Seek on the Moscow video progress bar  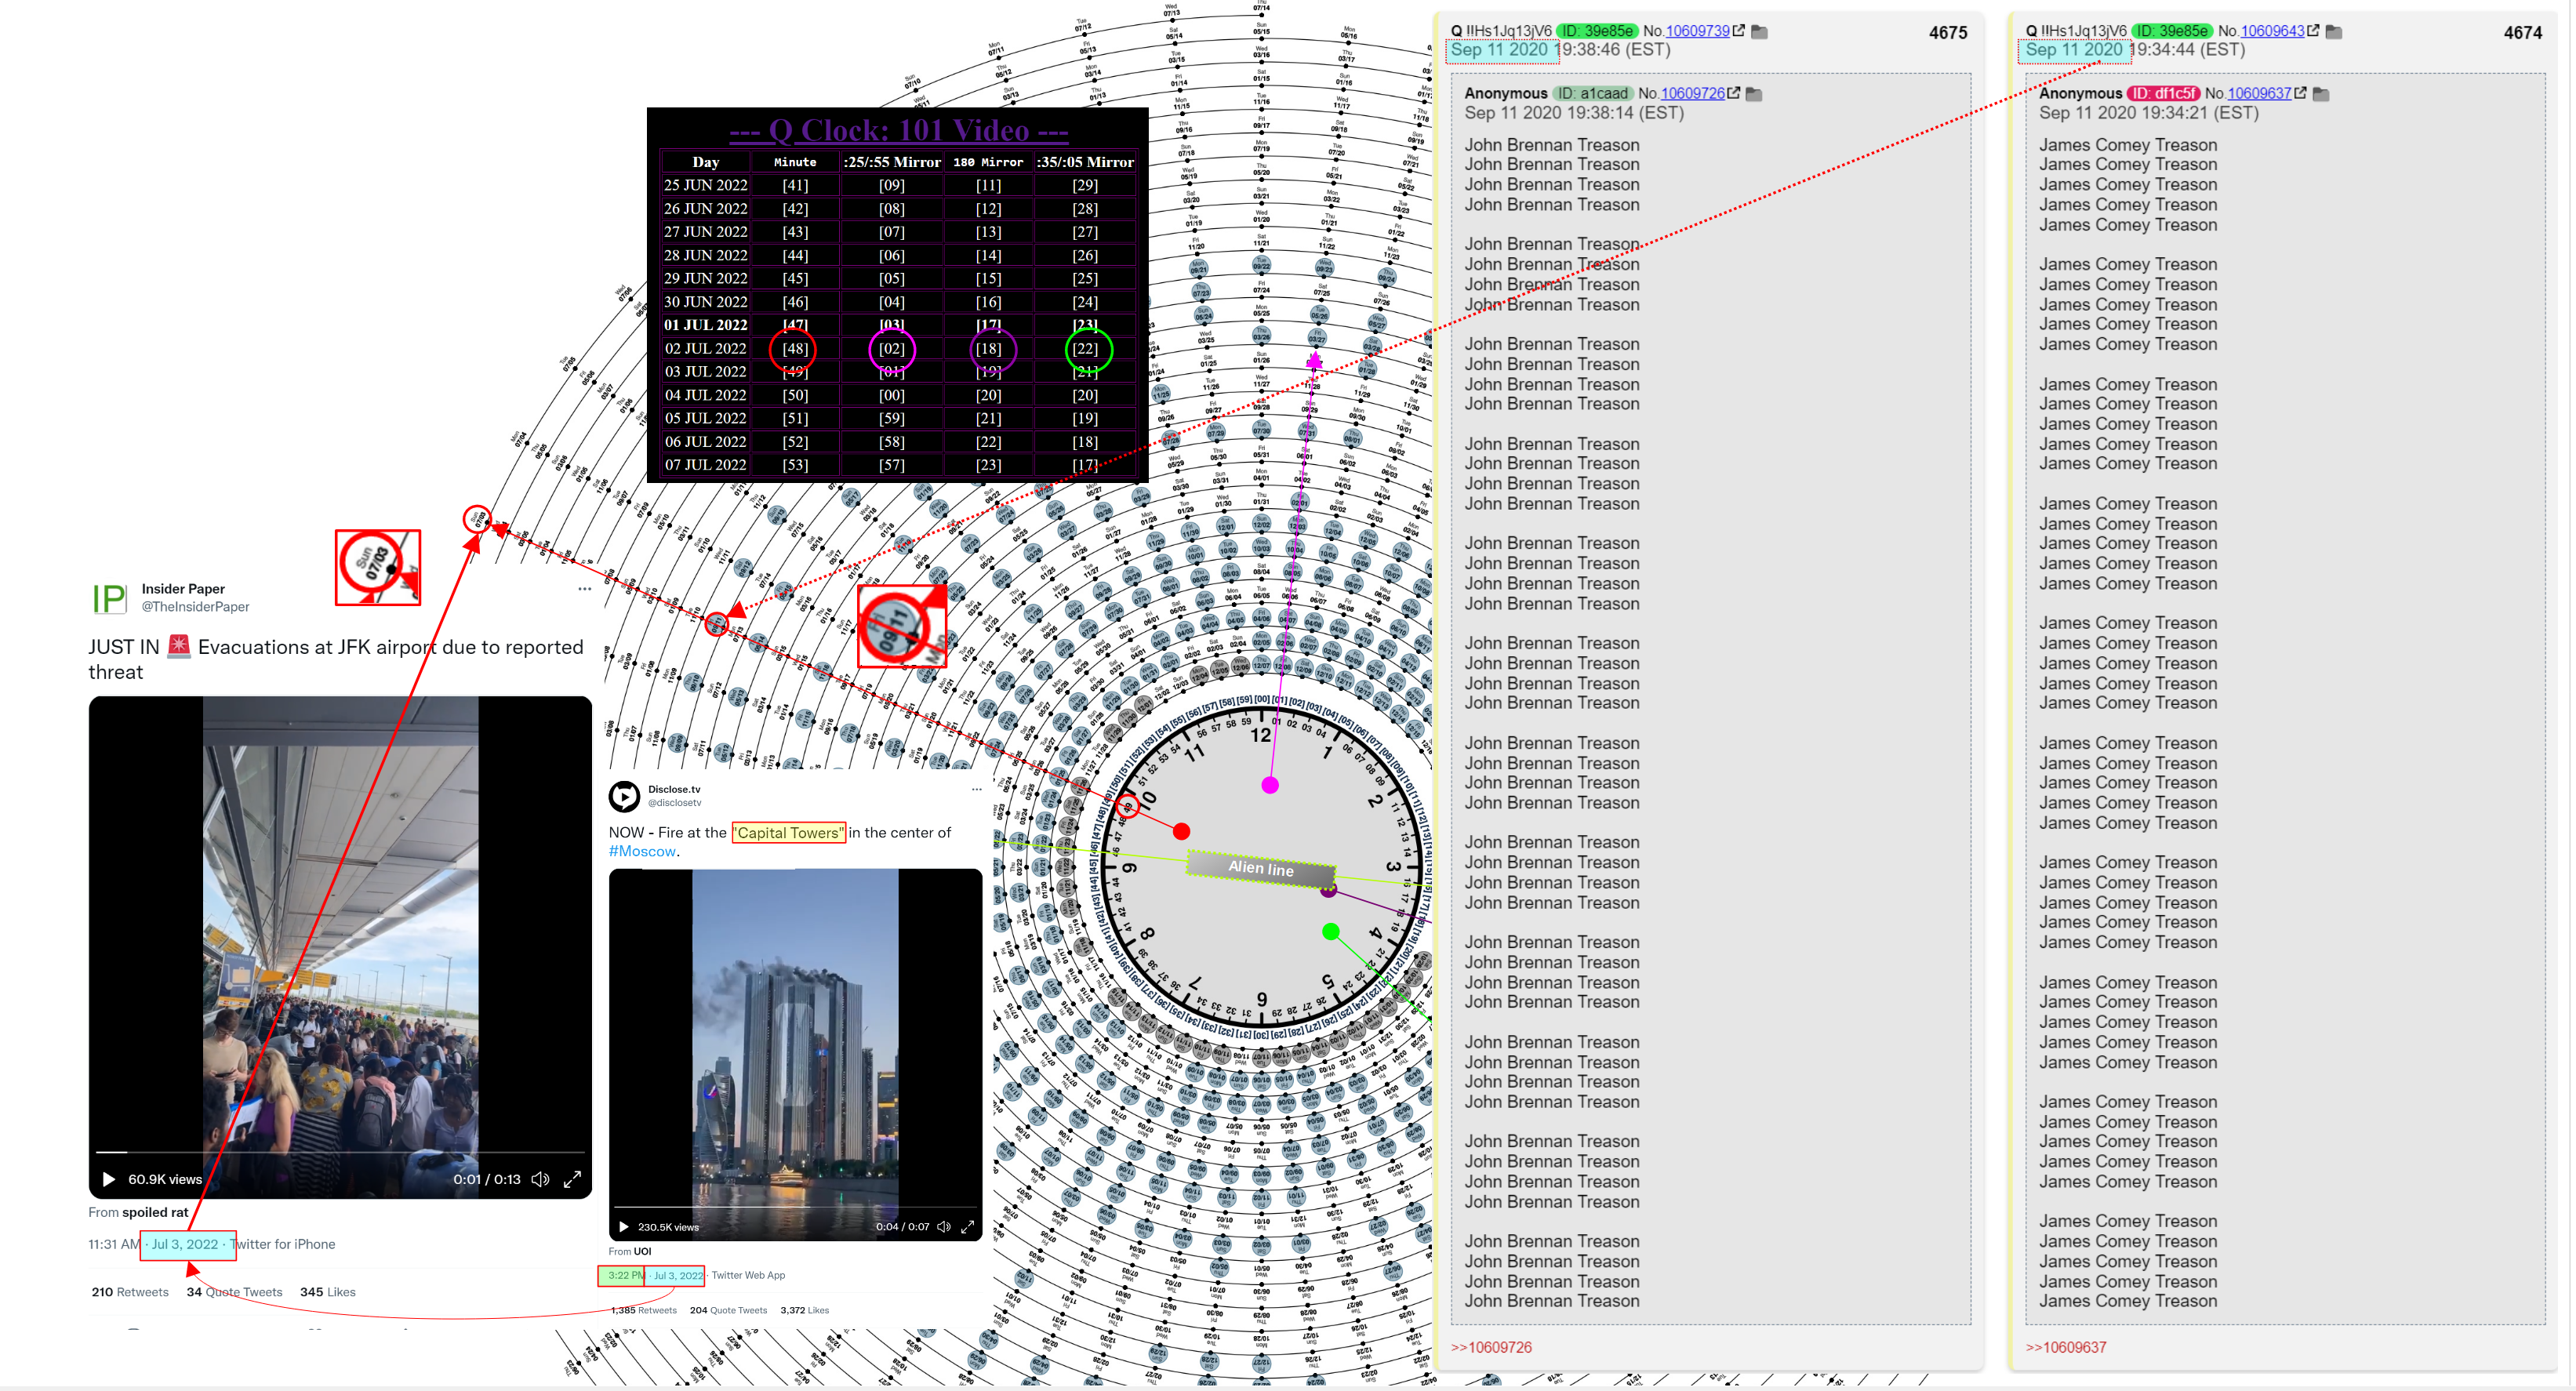coord(795,1206)
